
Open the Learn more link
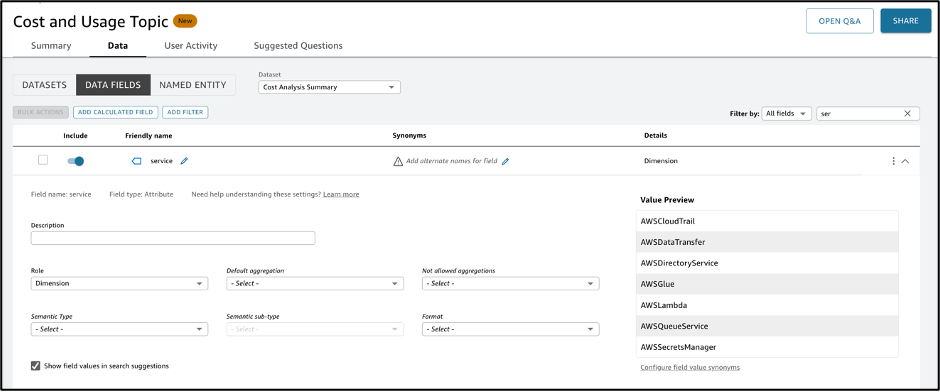(x=341, y=194)
